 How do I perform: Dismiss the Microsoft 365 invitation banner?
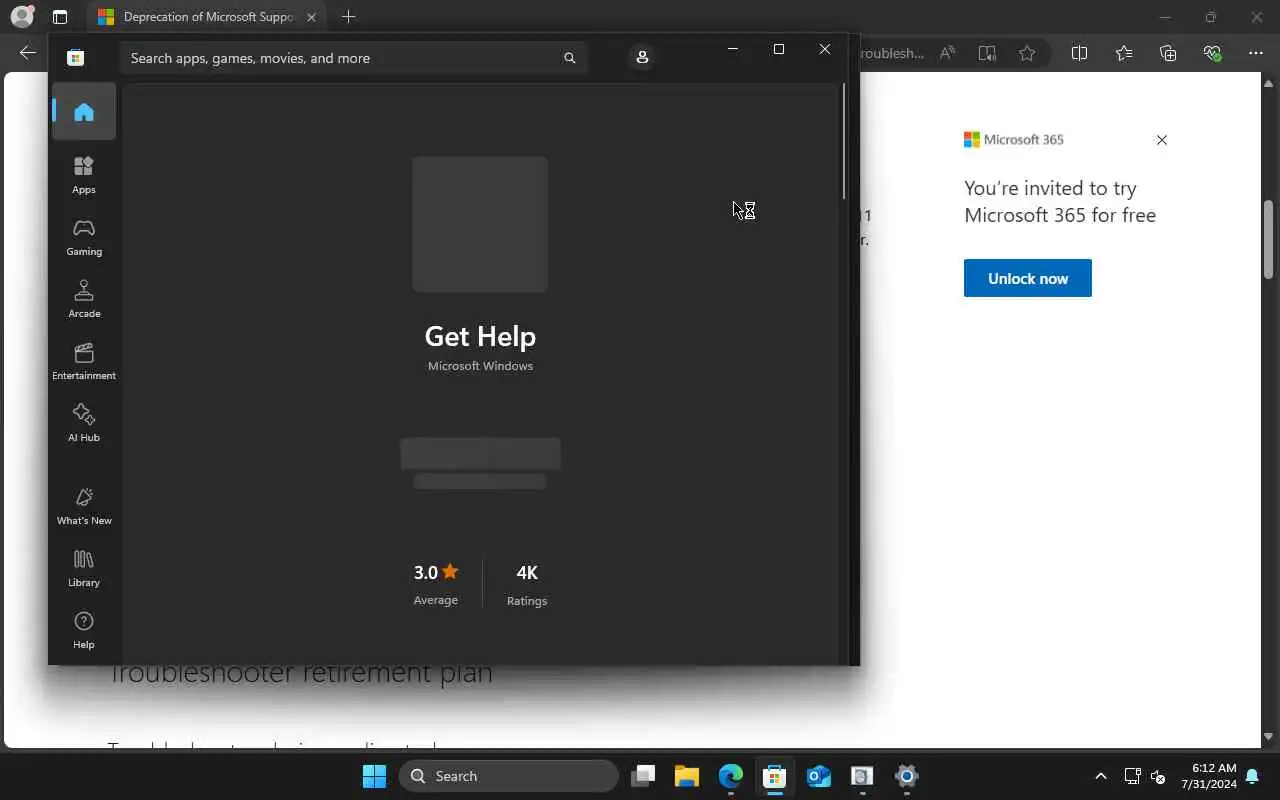[x=1162, y=140]
